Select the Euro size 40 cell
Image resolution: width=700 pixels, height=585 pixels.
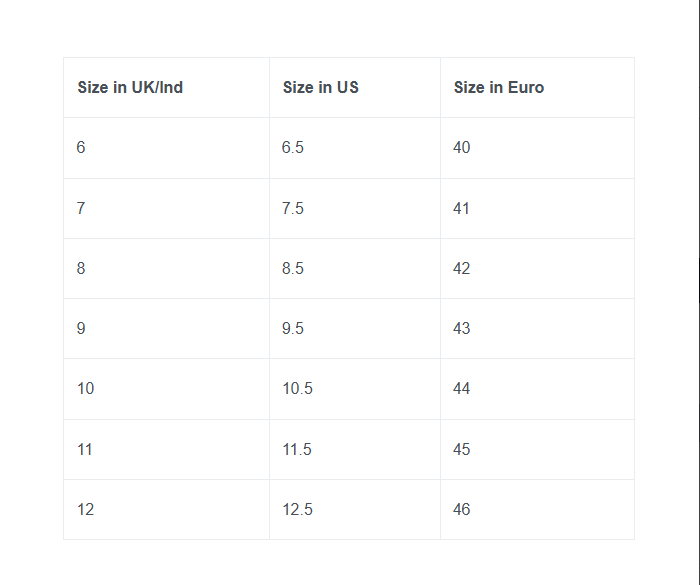461,148
